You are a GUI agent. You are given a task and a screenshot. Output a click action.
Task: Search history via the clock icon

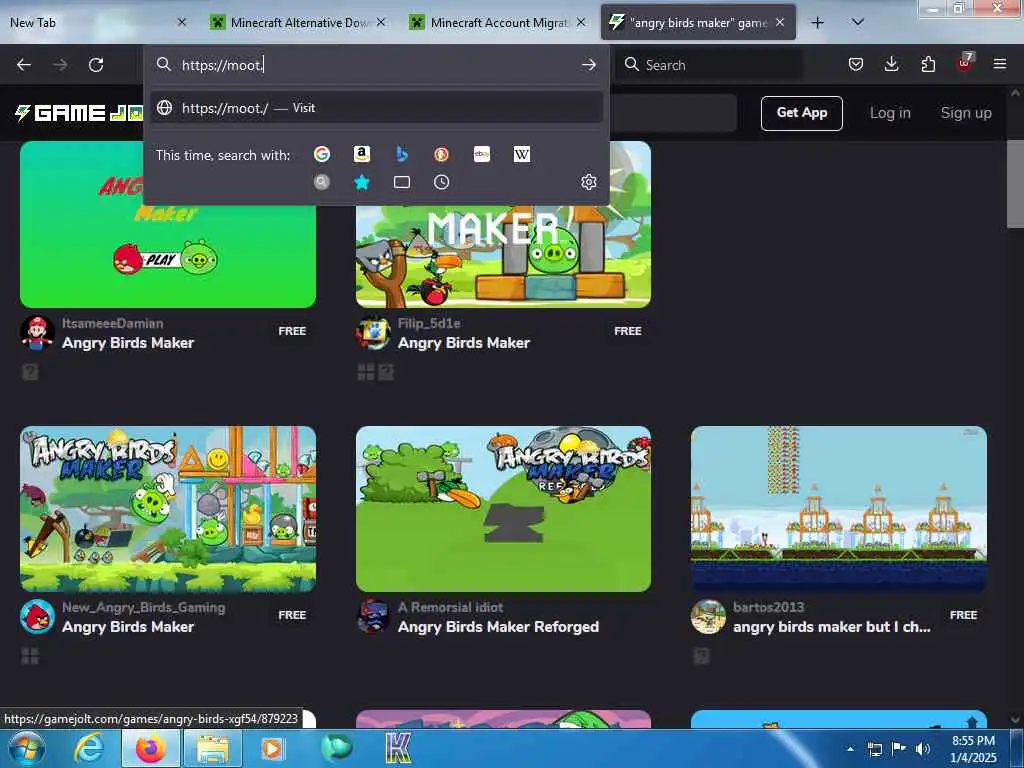[x=441, y=182]
